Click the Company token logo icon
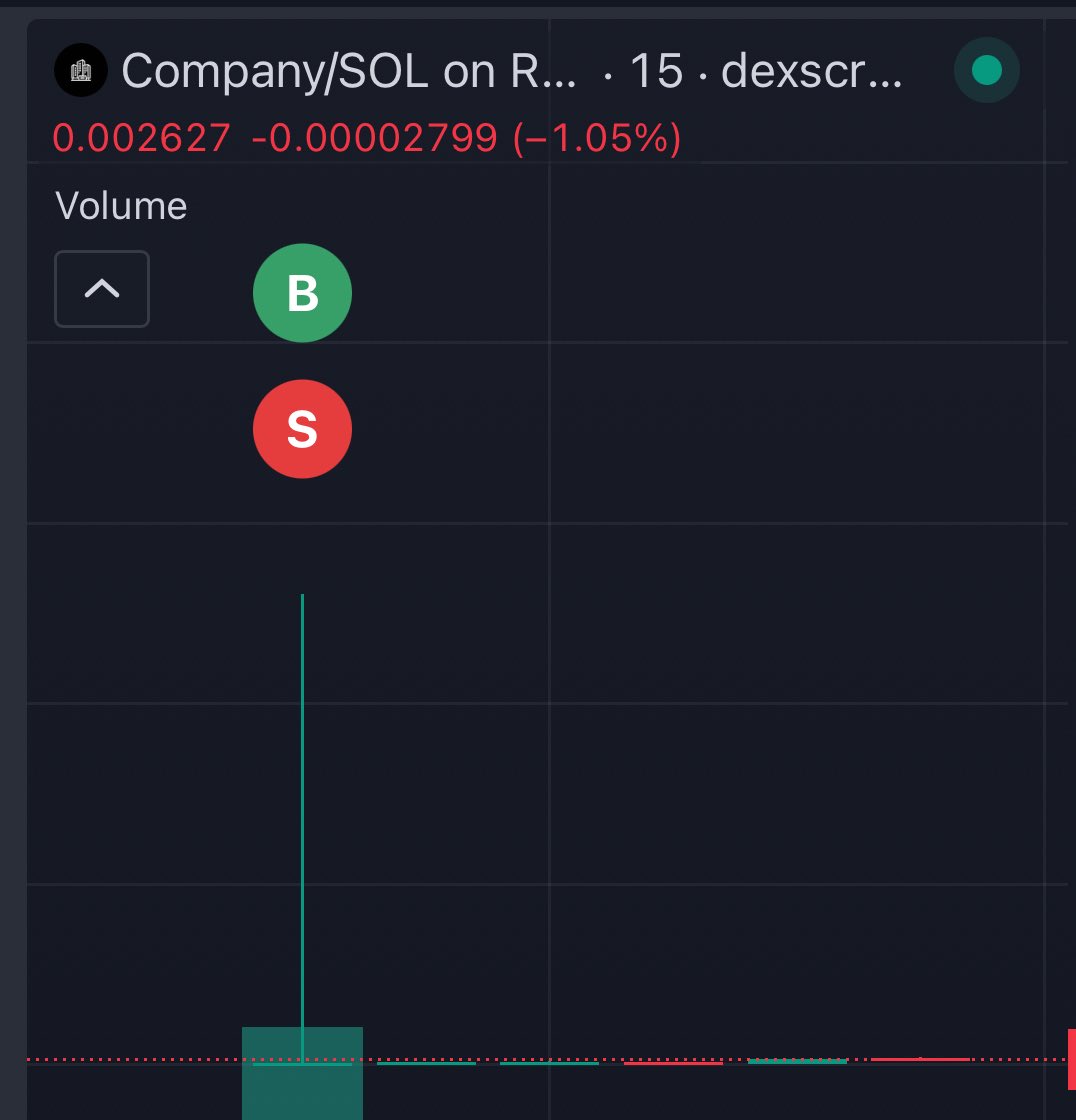Viewport: 1076px width, 1120px height. (81, 70)
